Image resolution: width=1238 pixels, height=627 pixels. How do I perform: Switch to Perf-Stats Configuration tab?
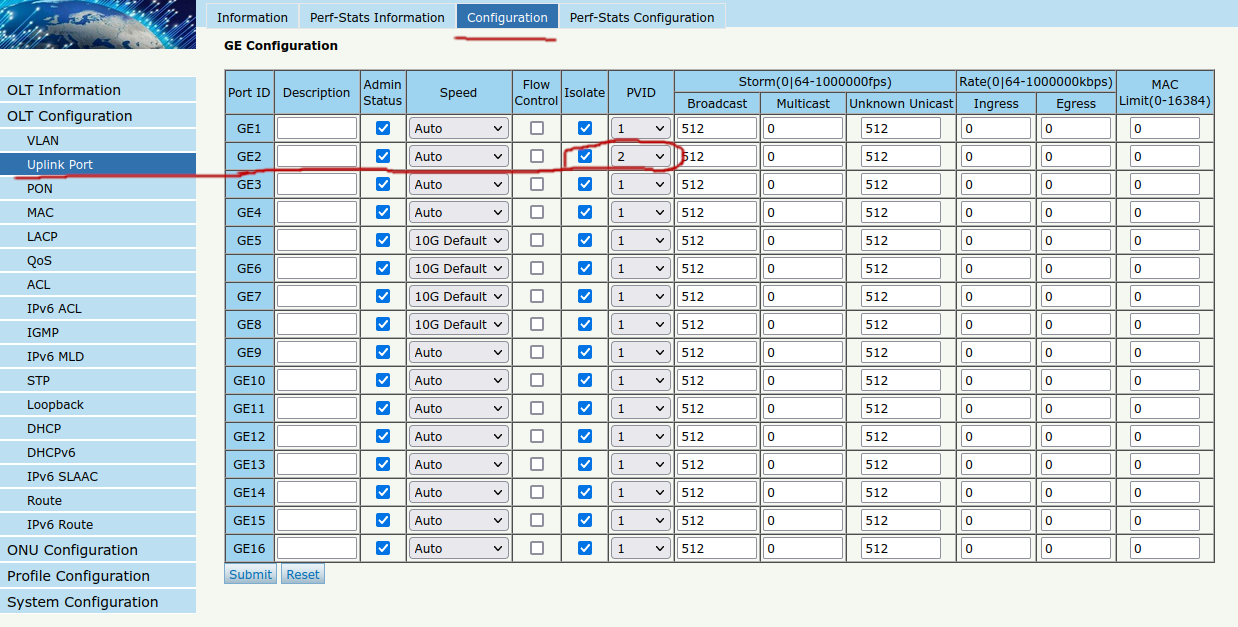click(x=641, y=17)
